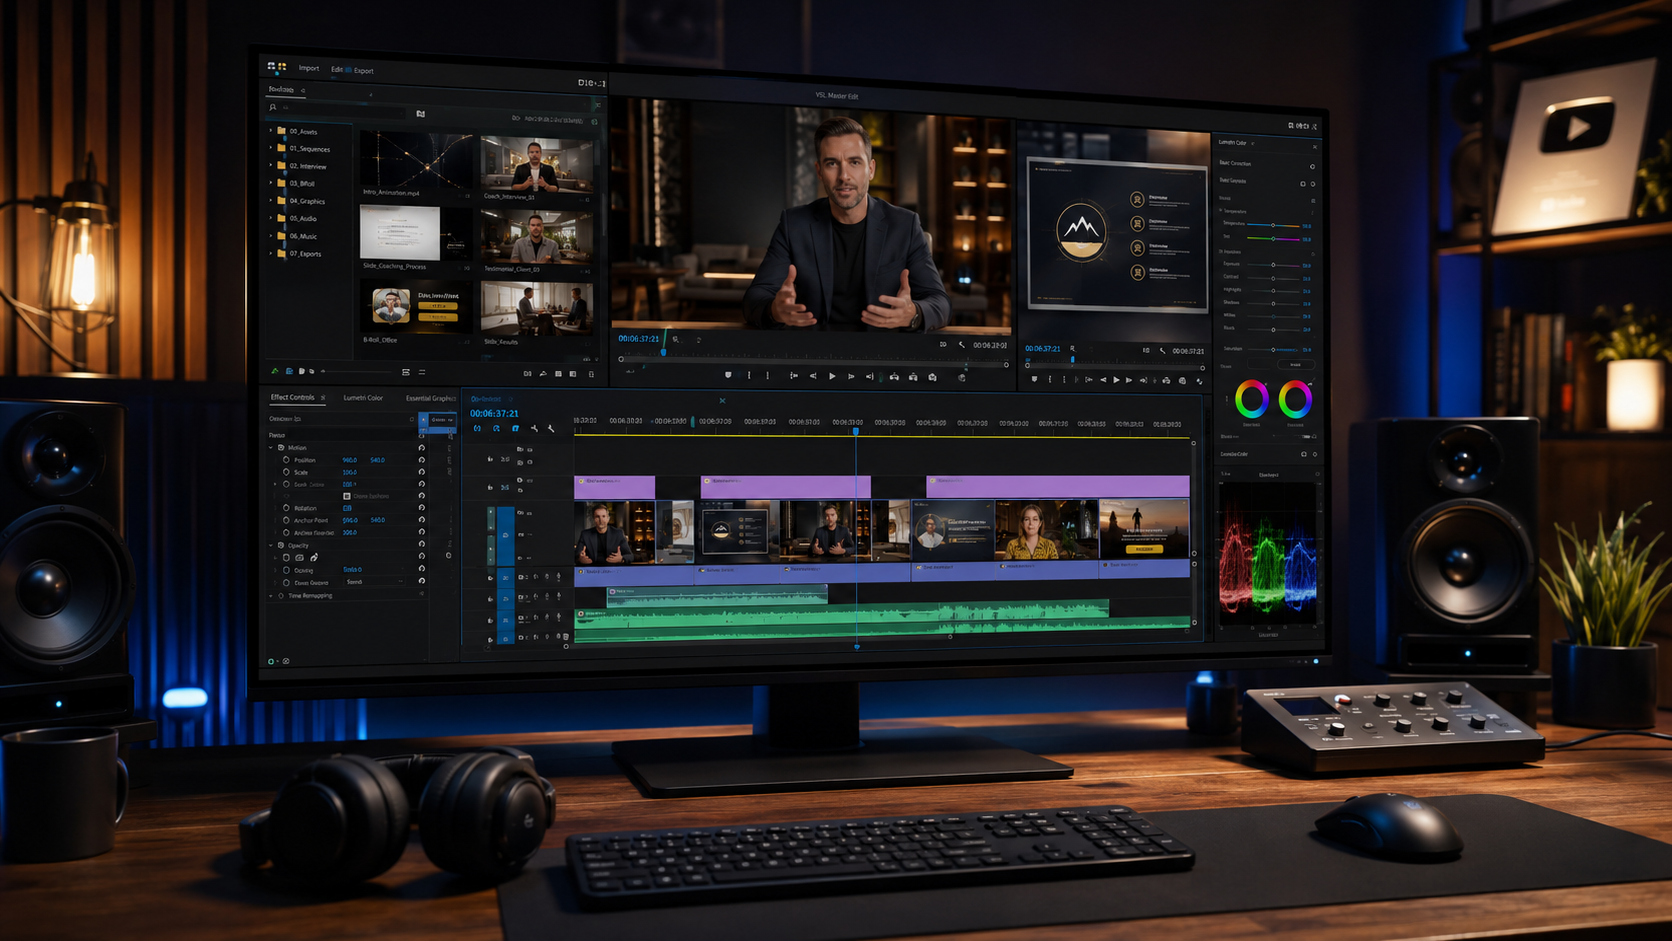The width and height of the screenshot is (1672, 941).
Task: Reset the Position parameter
Action: [x=421, y=460]
